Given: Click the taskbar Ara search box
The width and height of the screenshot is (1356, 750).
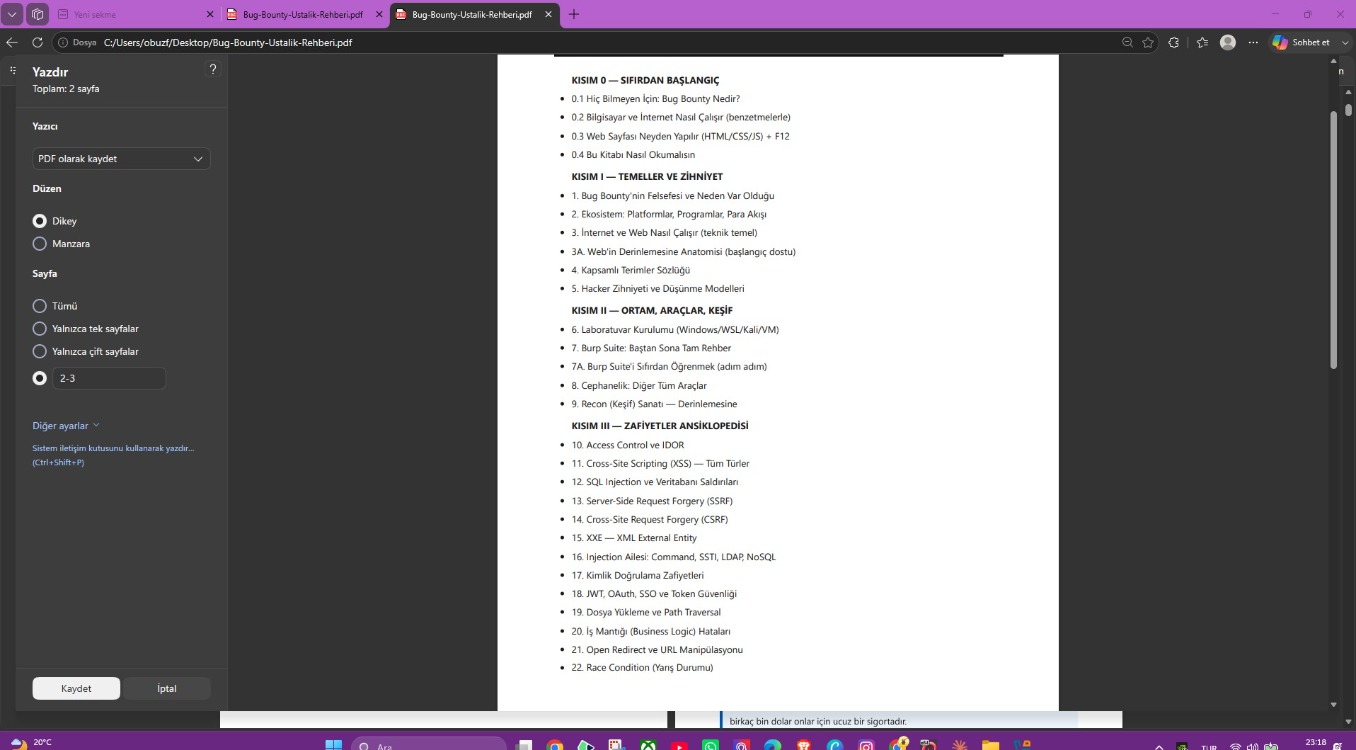Looking at the screenshot, I should pos(429,744).
